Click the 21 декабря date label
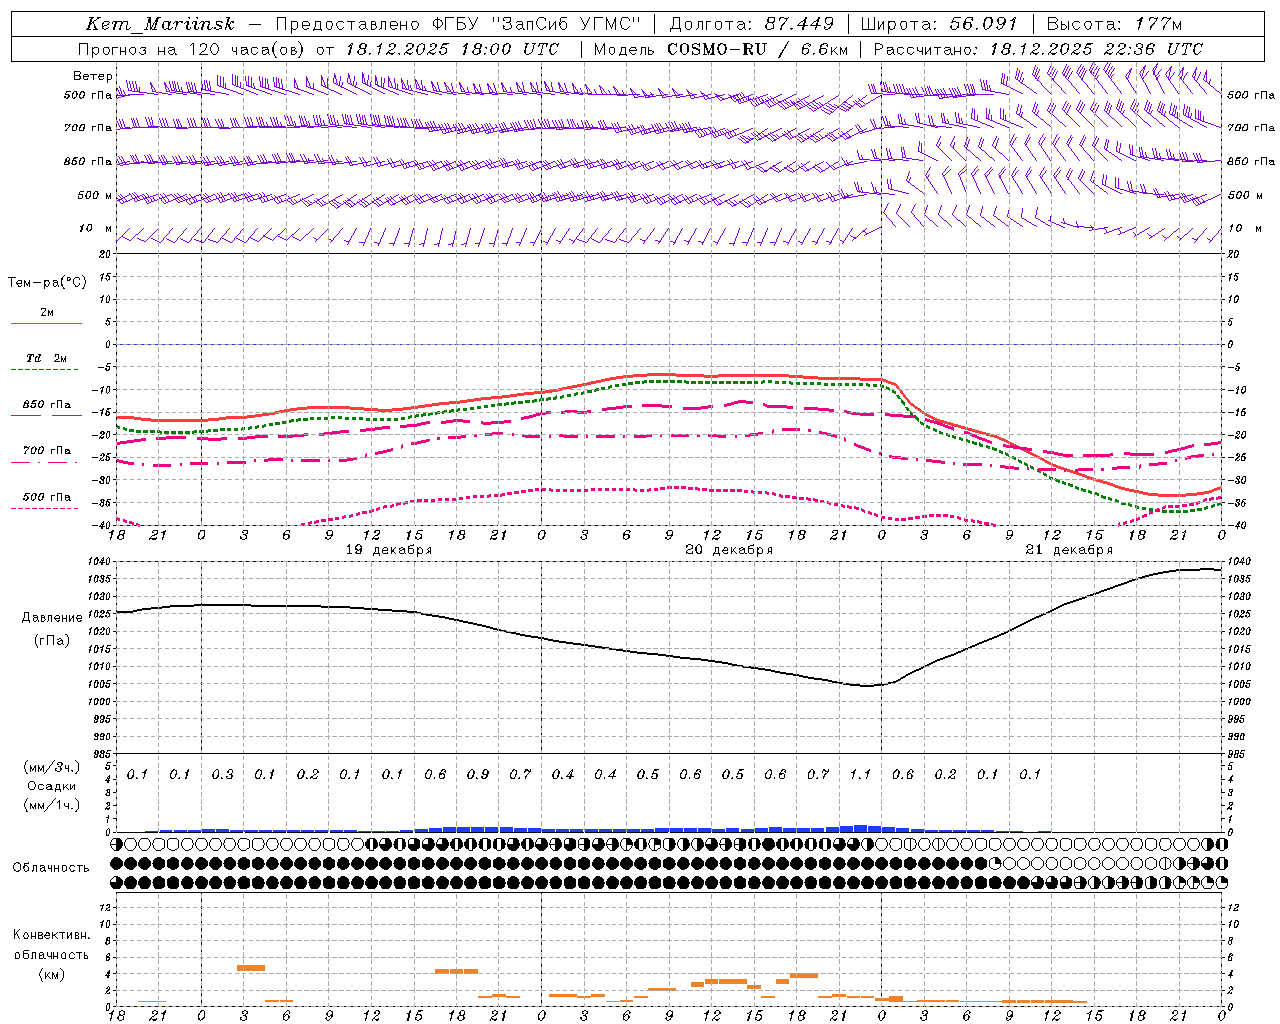 point(1069,550)
